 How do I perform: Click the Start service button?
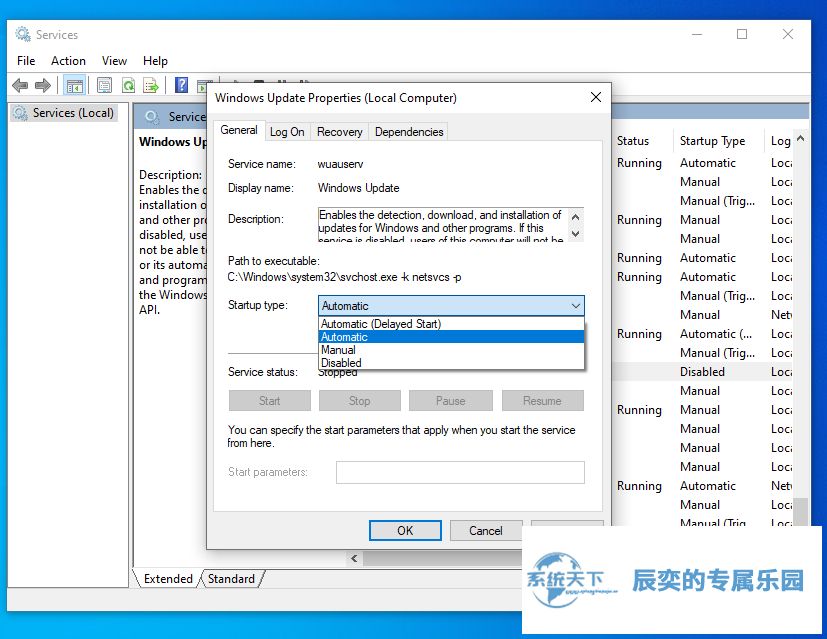270,401
